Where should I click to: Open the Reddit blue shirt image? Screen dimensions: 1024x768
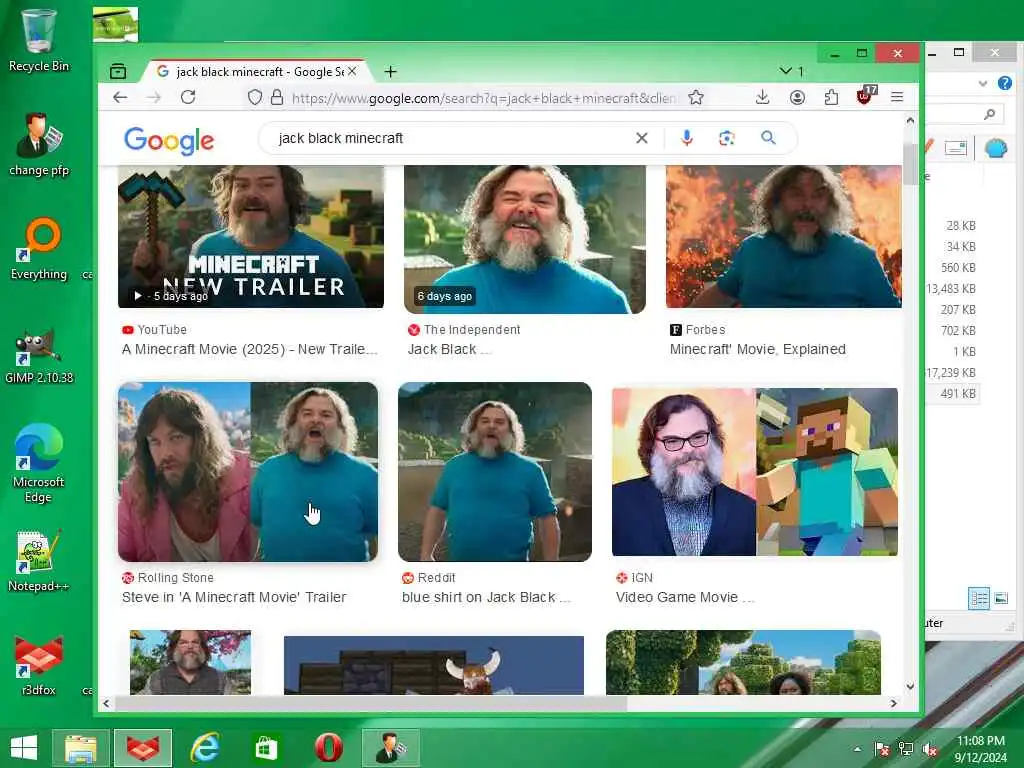495,472
